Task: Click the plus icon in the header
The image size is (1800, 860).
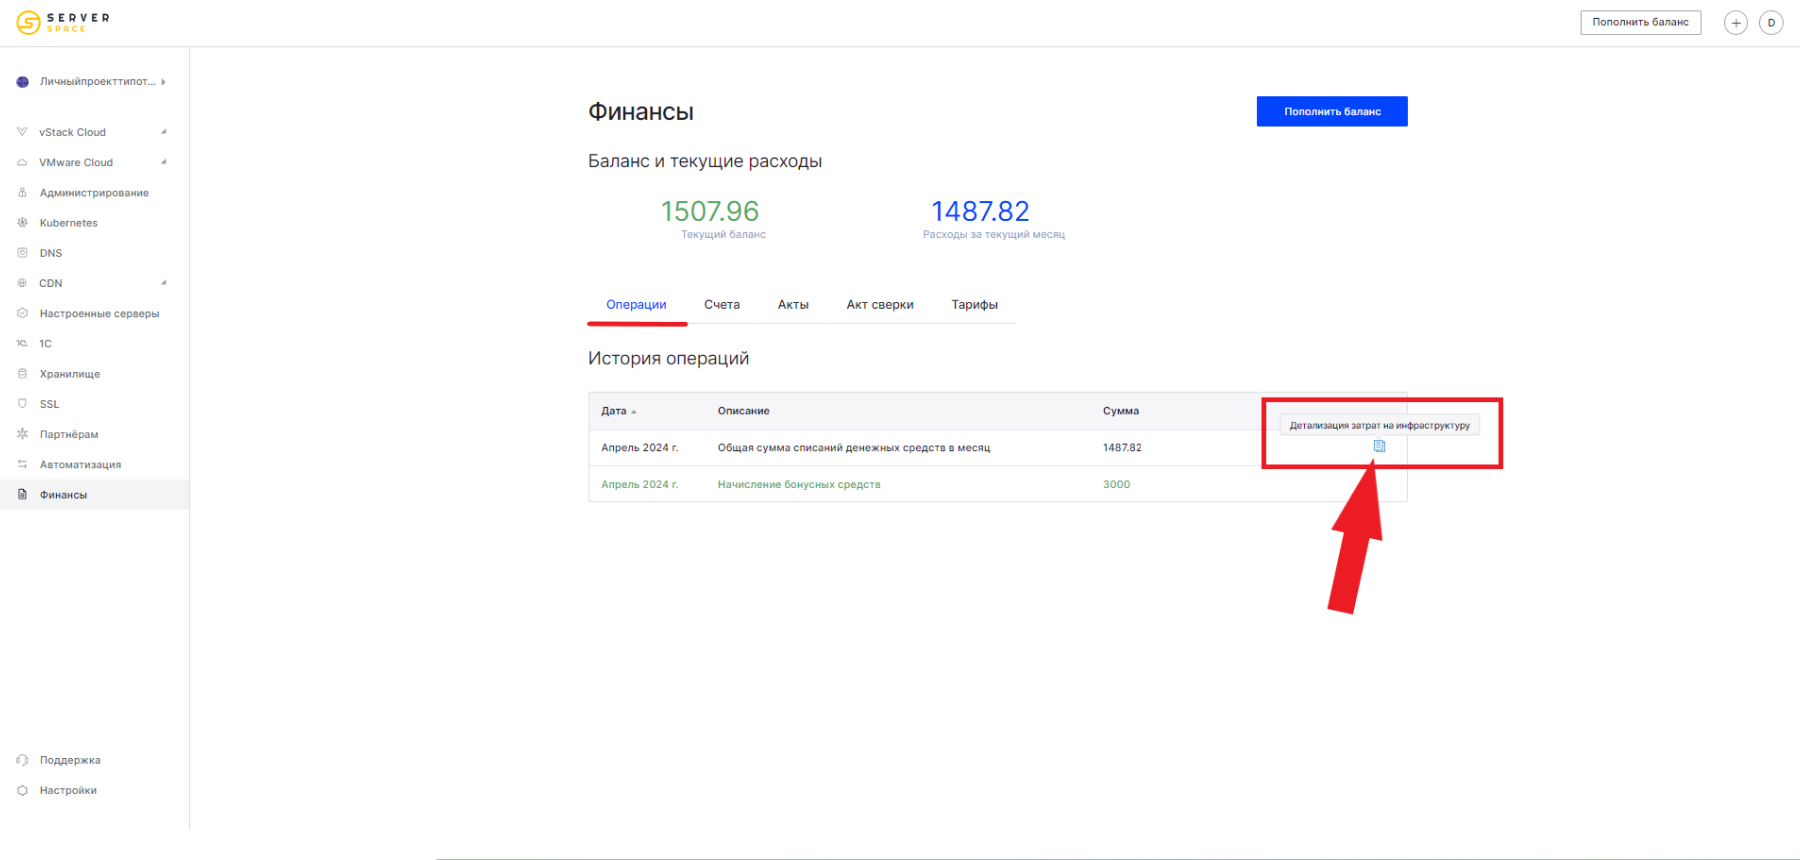Action: 1736,23
